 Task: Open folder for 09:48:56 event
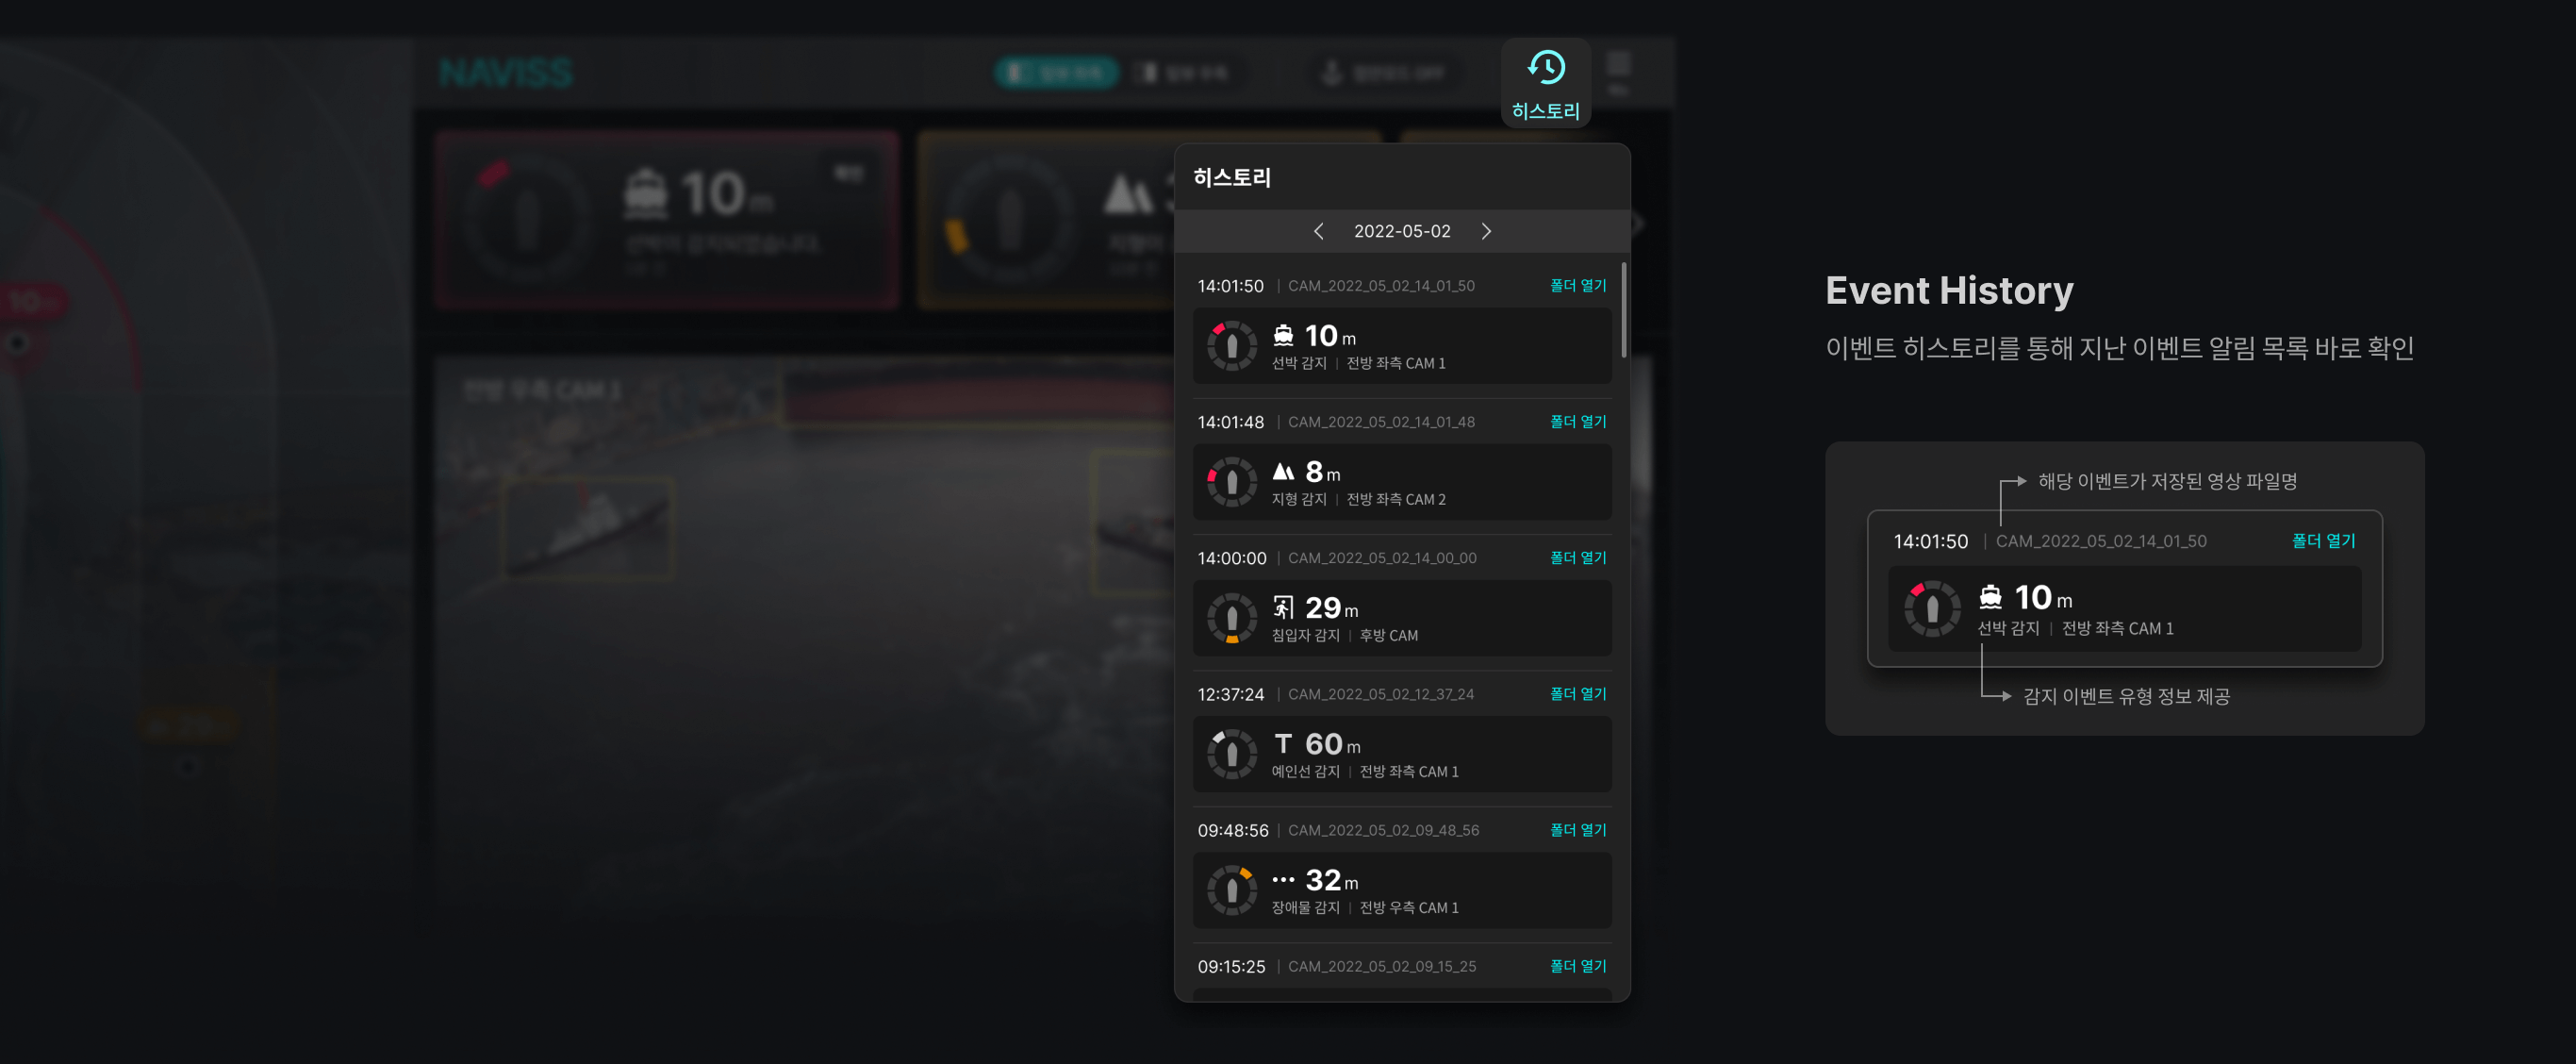1578,830
